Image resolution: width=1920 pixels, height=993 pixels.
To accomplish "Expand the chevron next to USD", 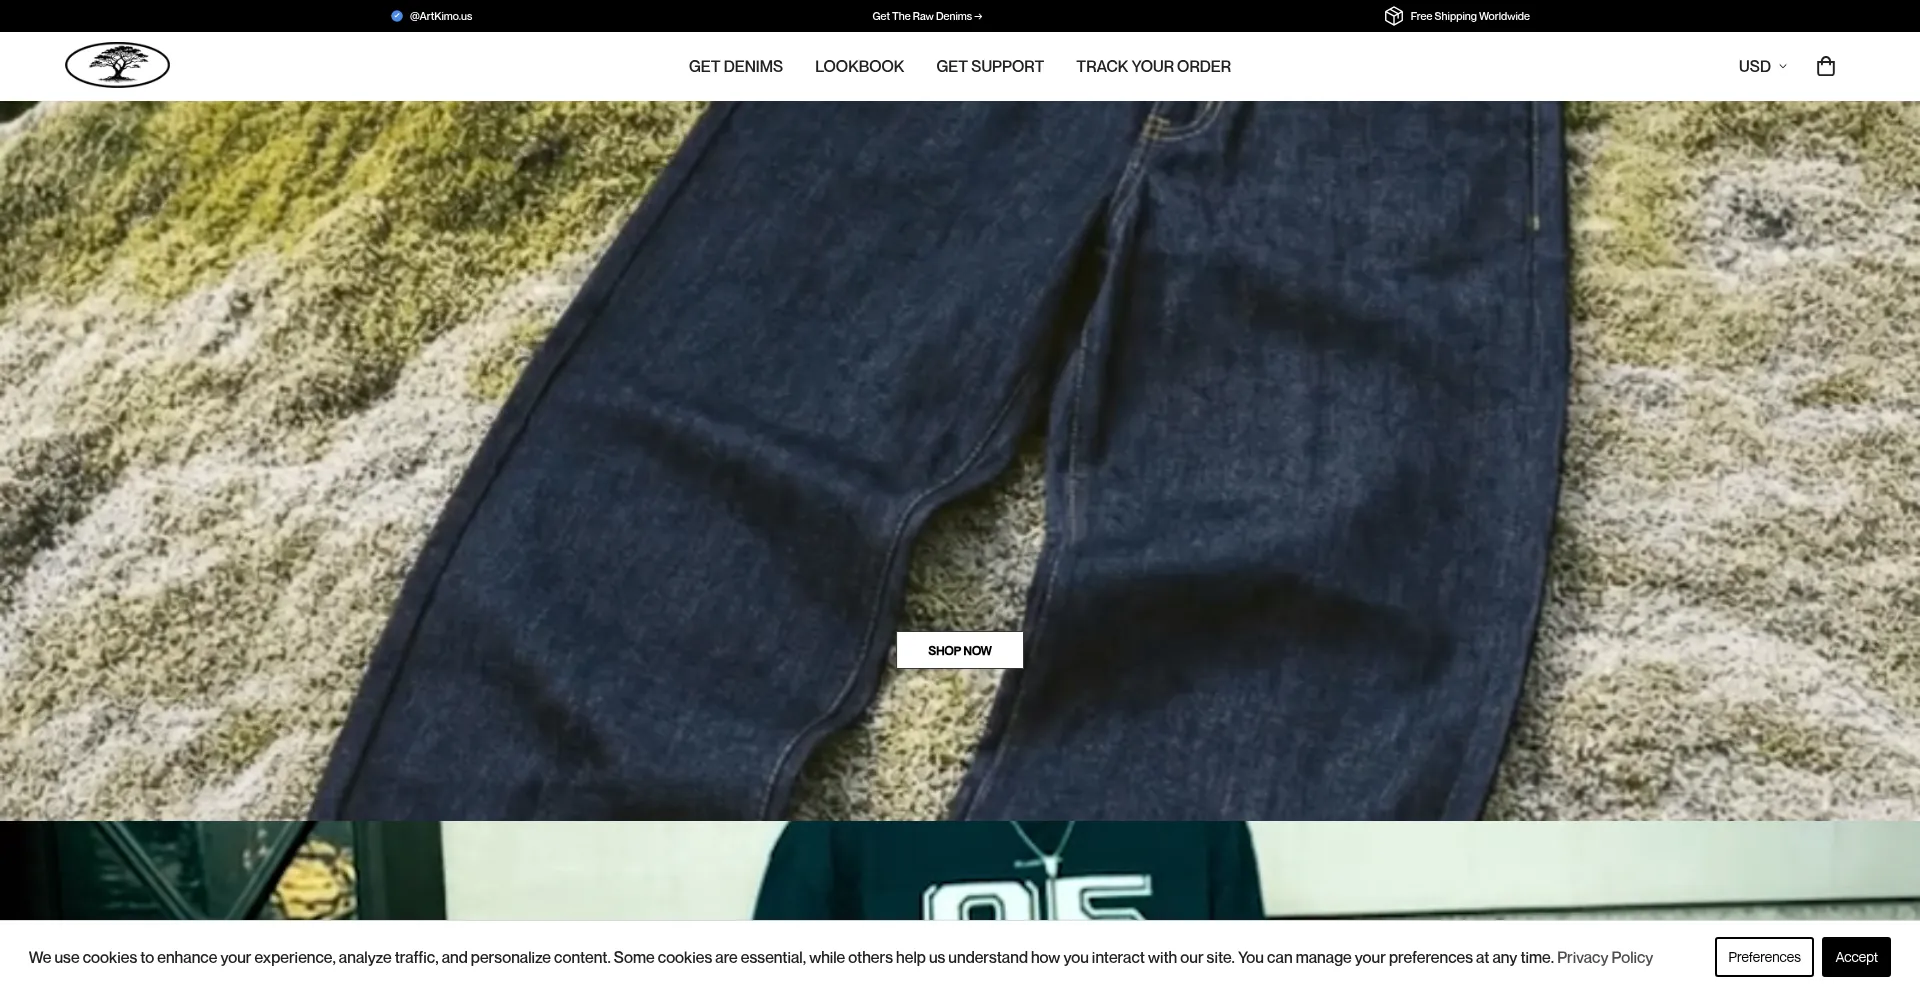I will 1782,67.
